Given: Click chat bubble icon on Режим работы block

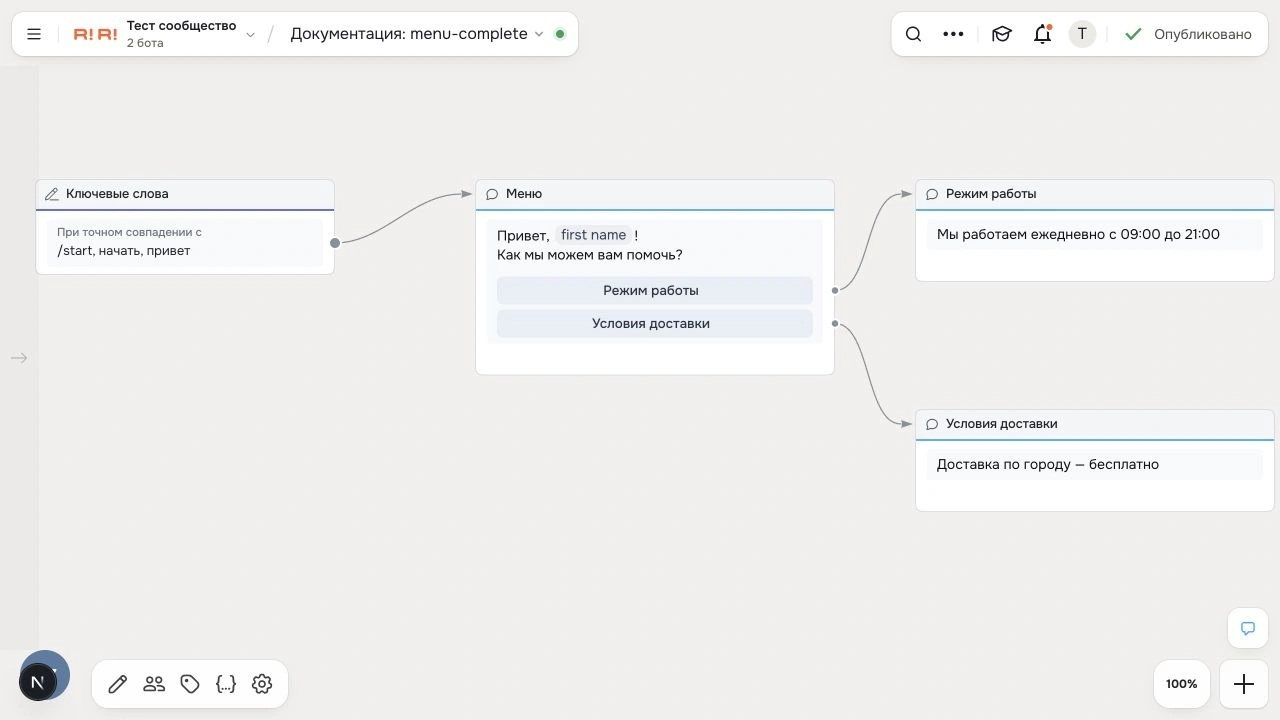Looking at the screenshot, I should pos(932,194).
